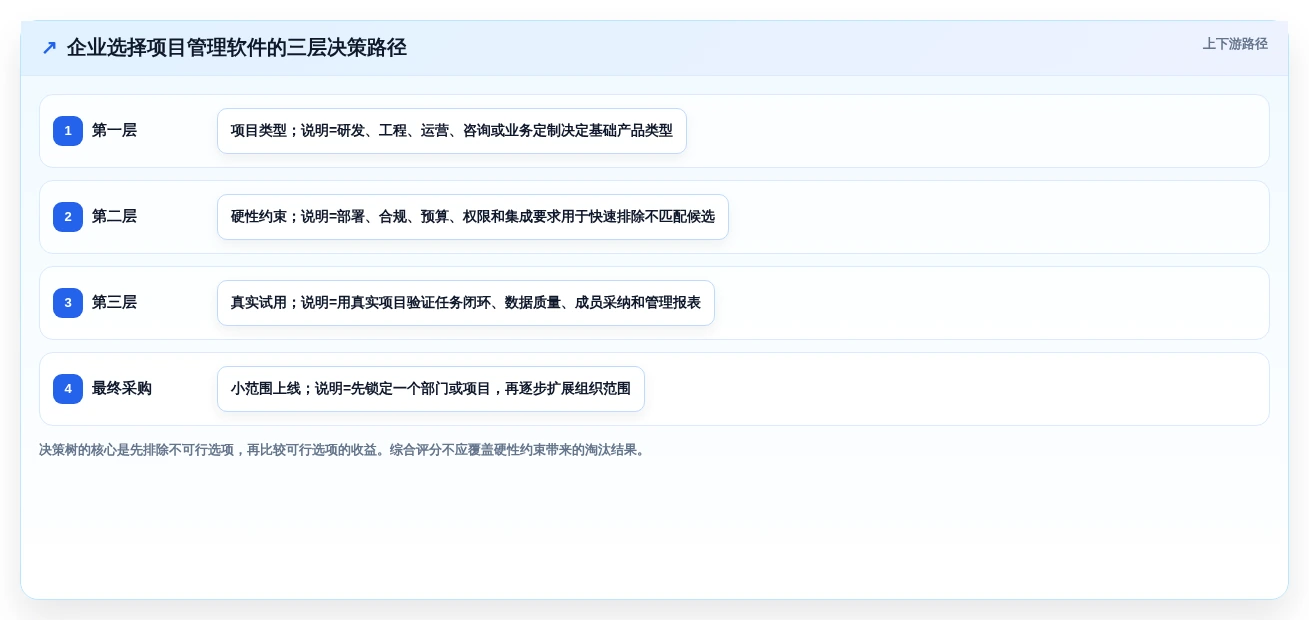Open the 小范围上线 description box
The width and height of the screenshot is (1309, 620).
[x=431, y=389]
